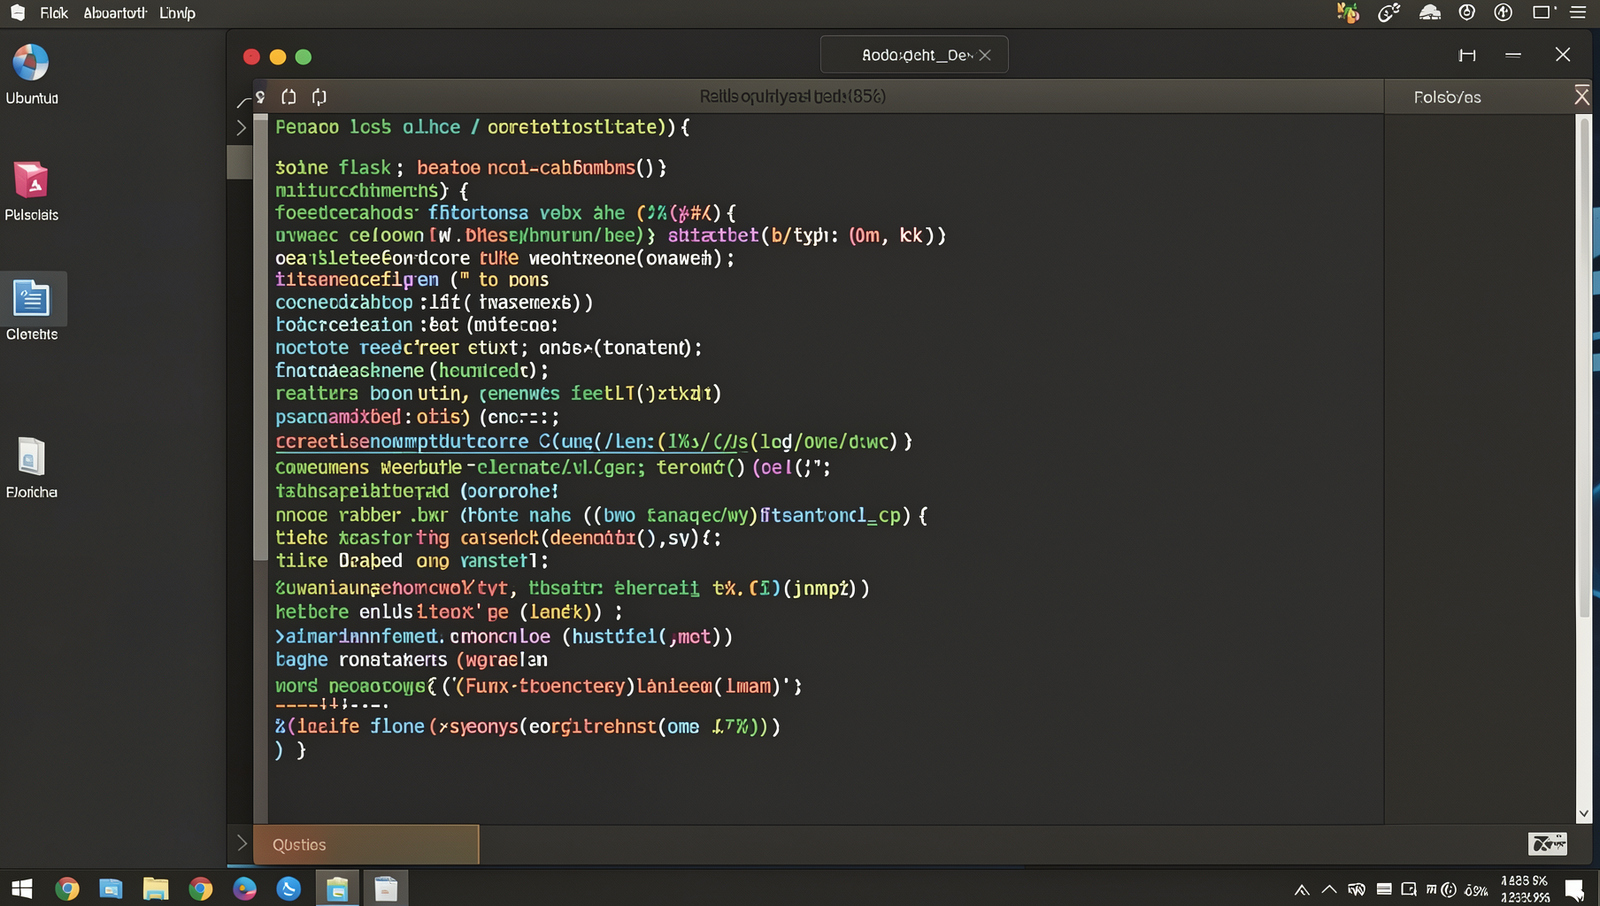This screenshot has height=906, width=1600.
Task: Close the Aodo:gcht_De tab
Action: tap(985, 55)
